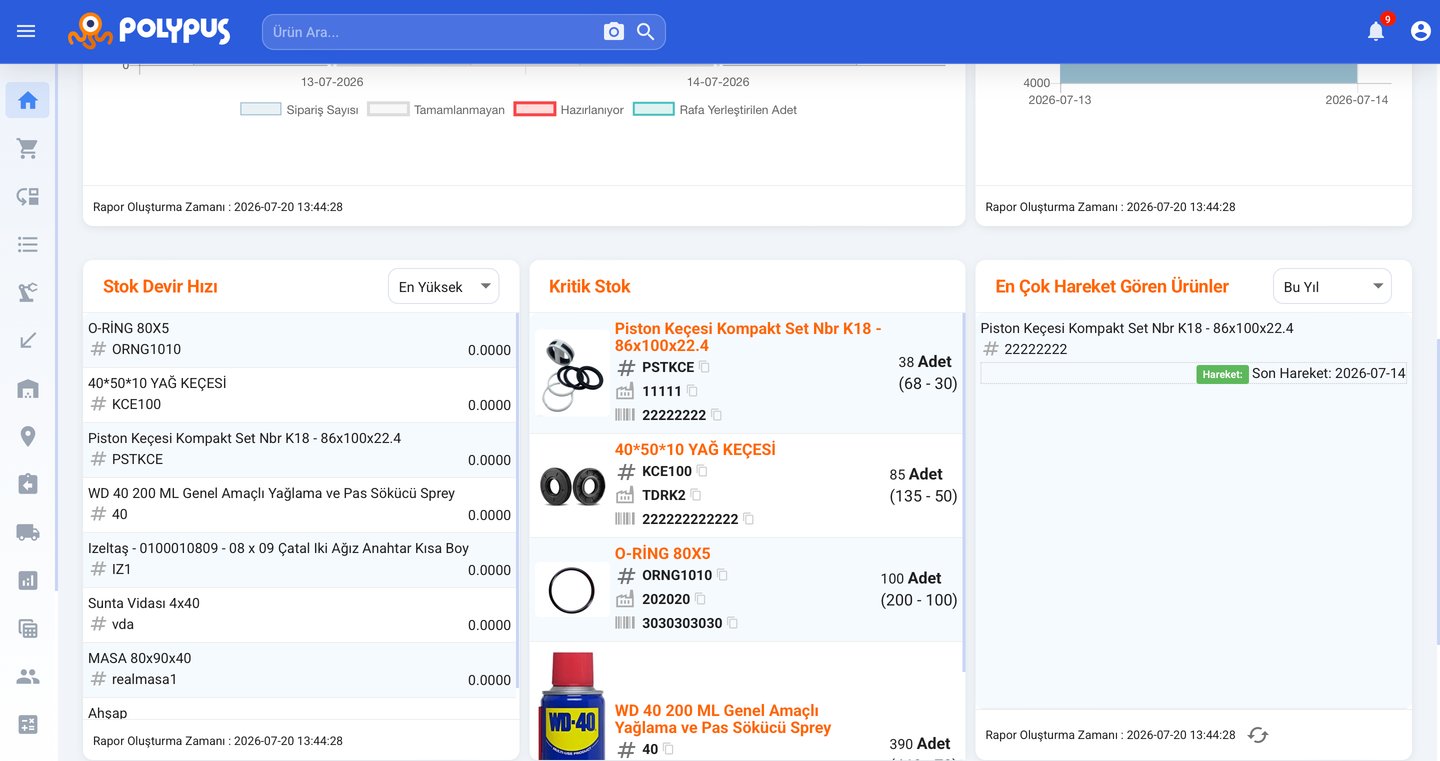Click code realmasa1 under MASA
Viewport: 1440px width, 761px height.
pos(144,680)
